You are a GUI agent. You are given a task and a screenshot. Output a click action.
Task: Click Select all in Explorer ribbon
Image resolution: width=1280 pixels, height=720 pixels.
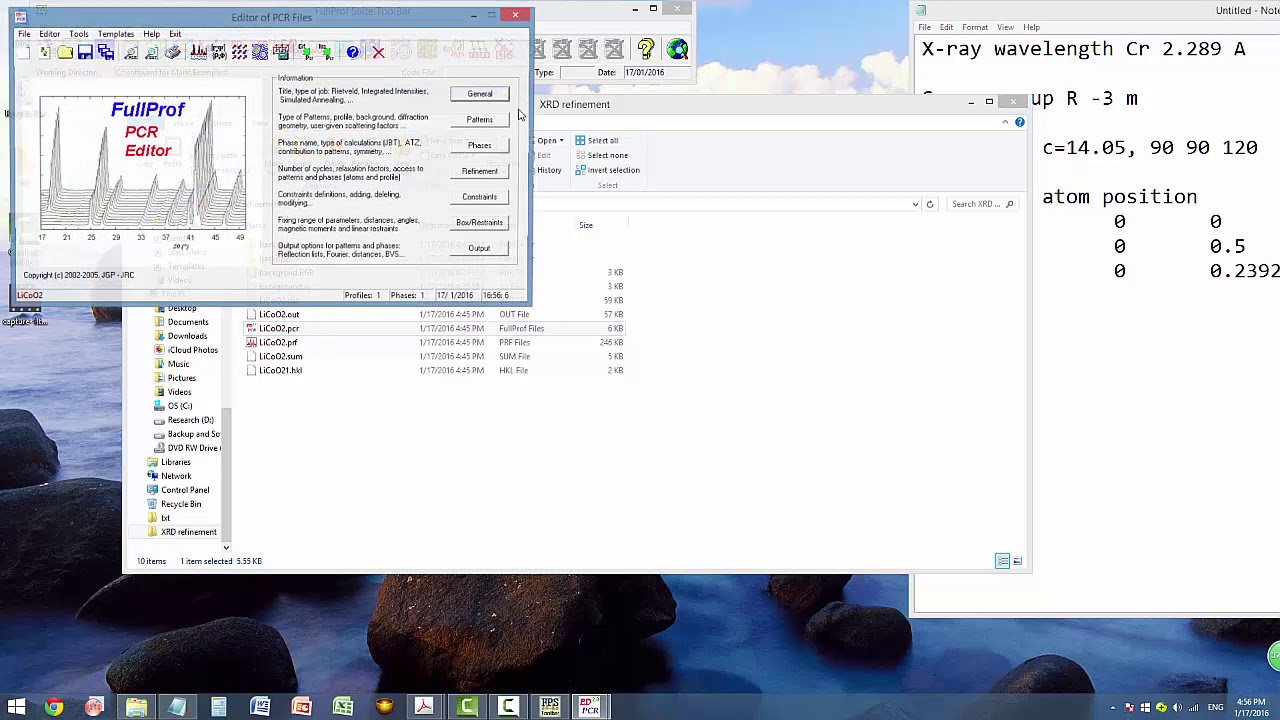[x=596, y=141]
